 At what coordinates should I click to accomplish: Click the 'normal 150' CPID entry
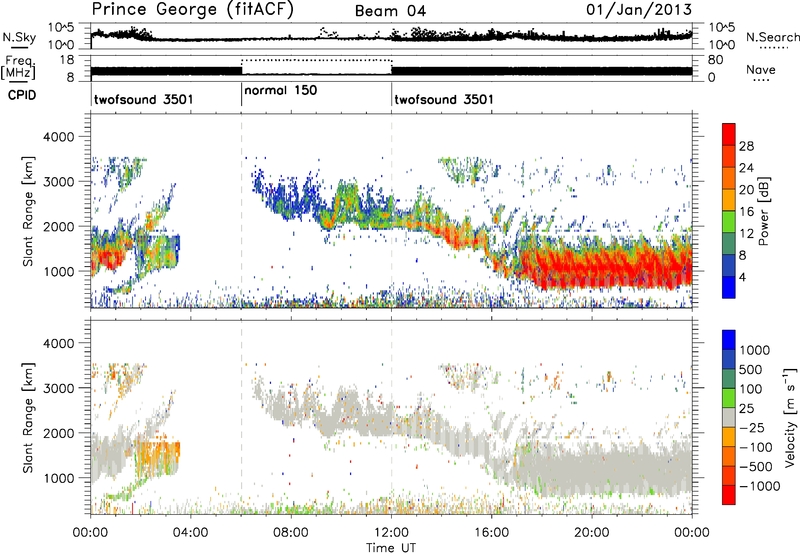(x=281, y=90)
